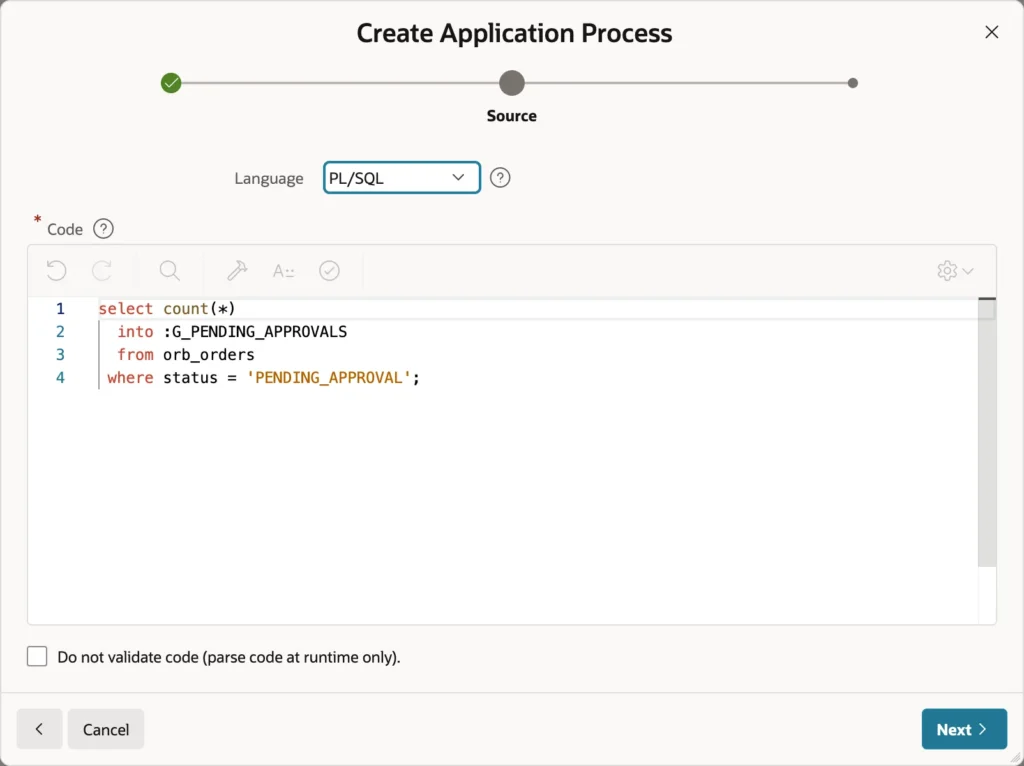
Task: Click the Redo icon in code editor toolbar
Action: point(102,270)
